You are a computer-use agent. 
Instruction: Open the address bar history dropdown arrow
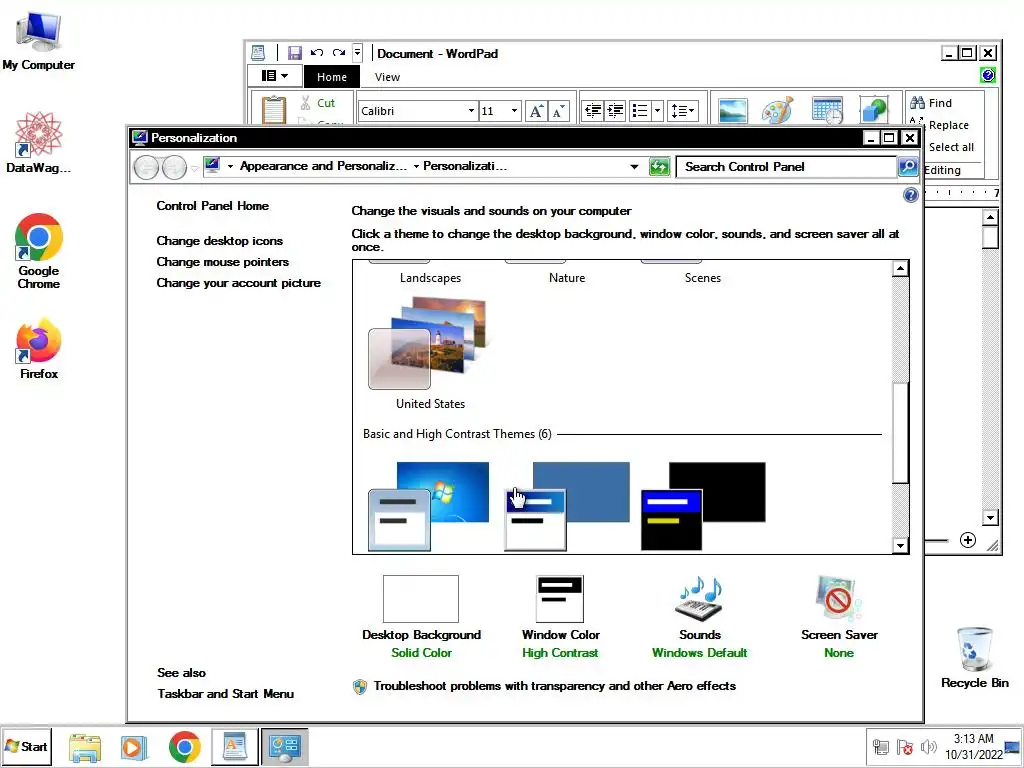[633, 167]
